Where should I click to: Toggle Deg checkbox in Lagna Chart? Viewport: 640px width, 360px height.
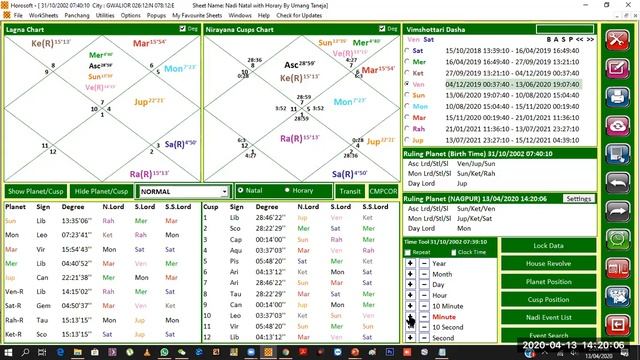[x=182, y=29]
